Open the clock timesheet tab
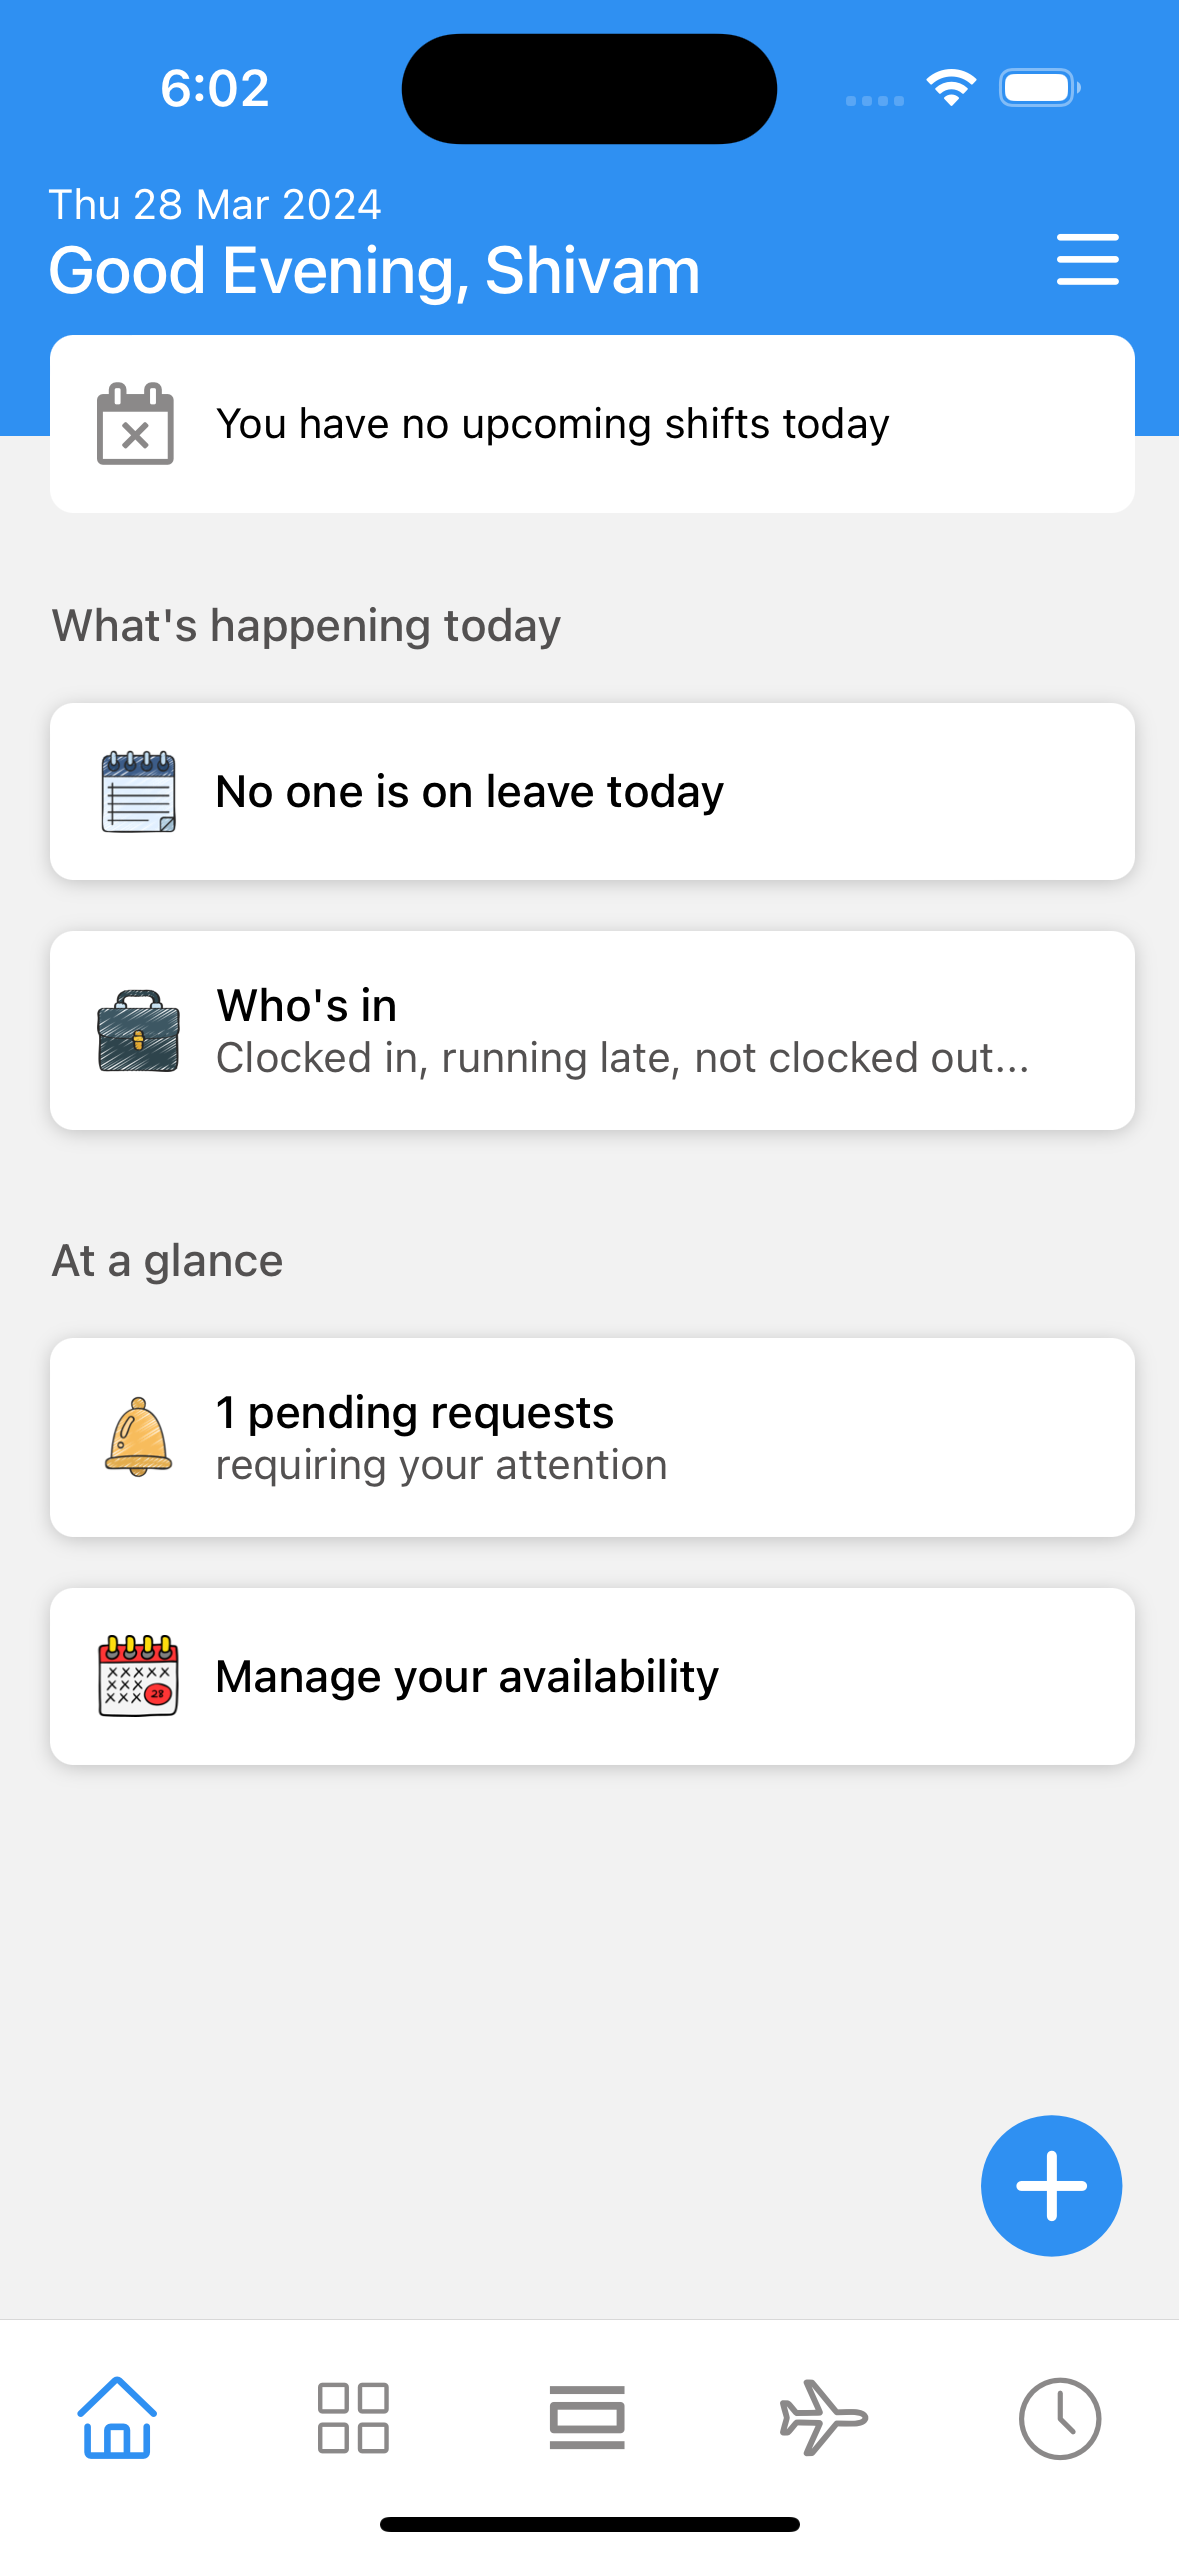The image size is (1179, 2556). click(1060, 2418)
